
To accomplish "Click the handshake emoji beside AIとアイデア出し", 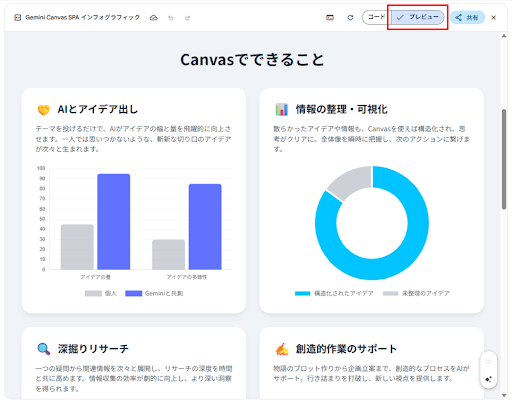I will coord(44,109).
